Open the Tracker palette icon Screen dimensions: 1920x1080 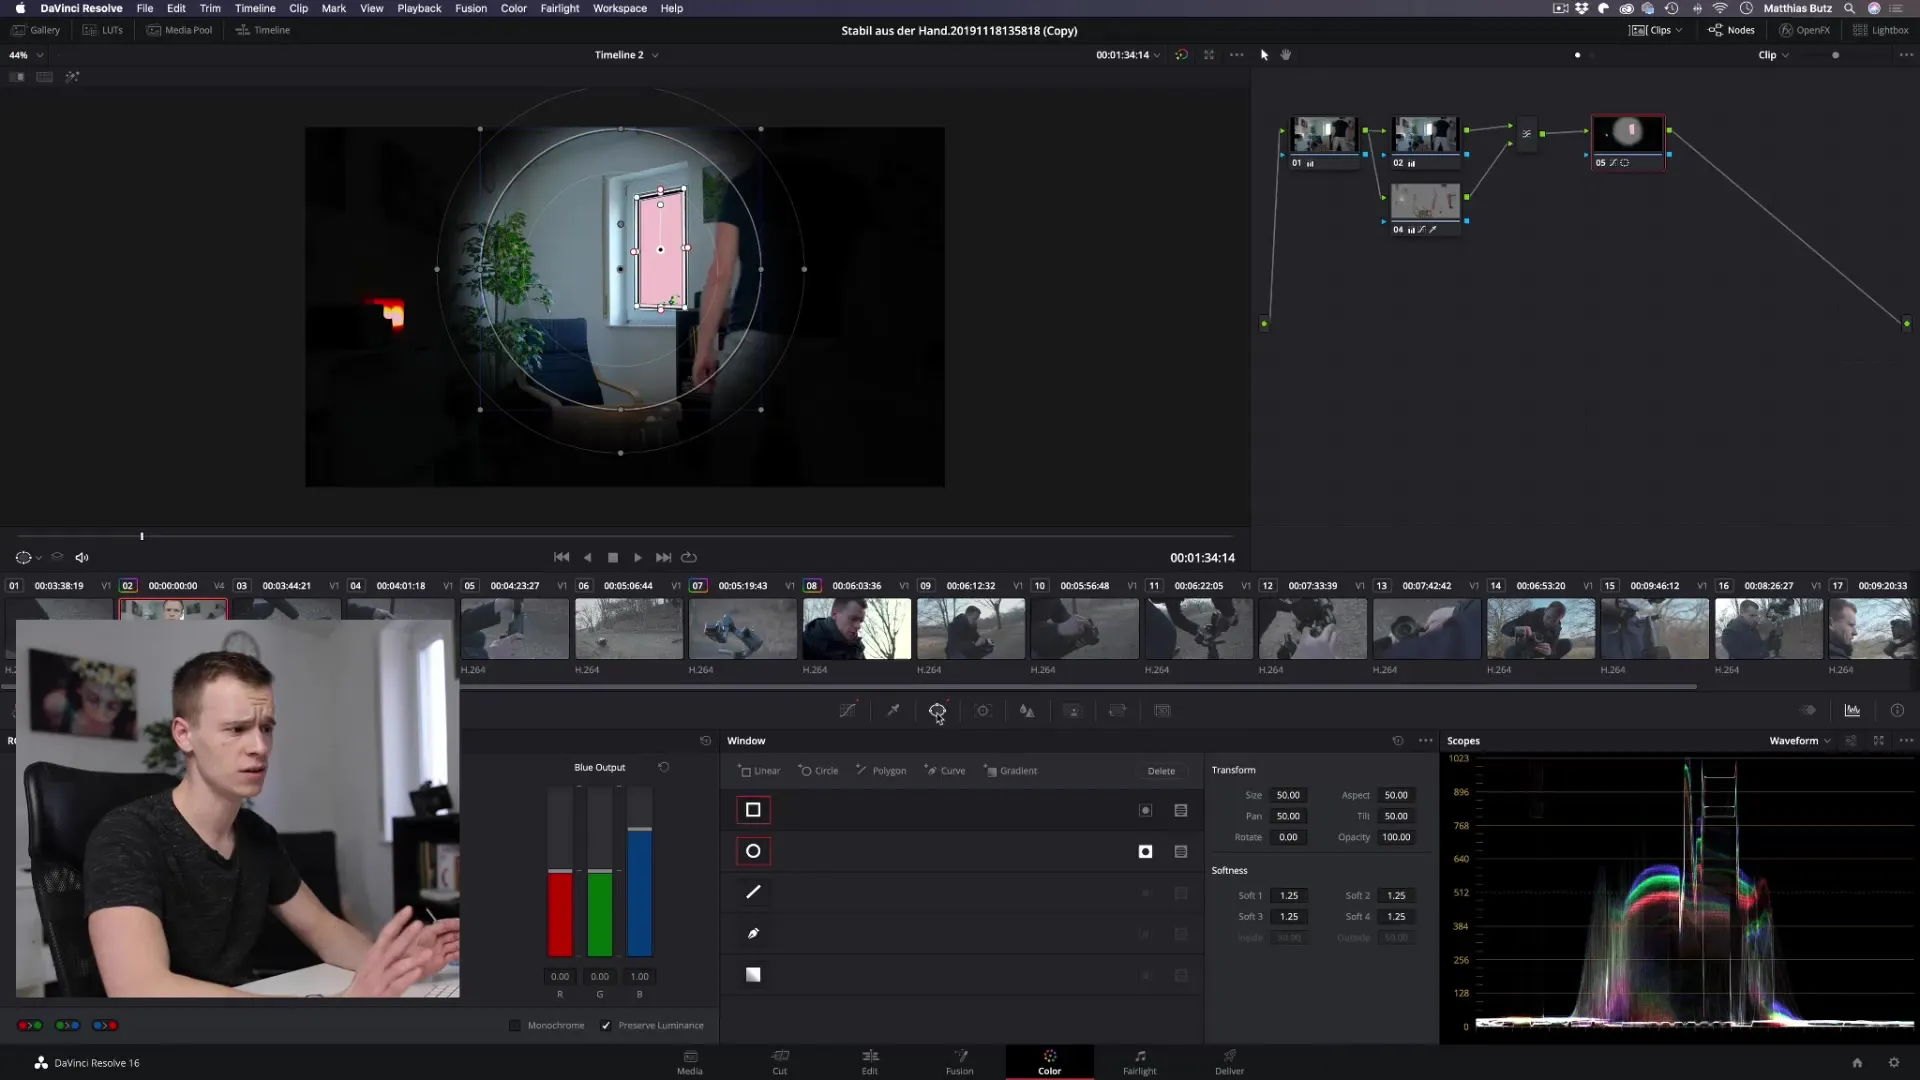[983, 710]
